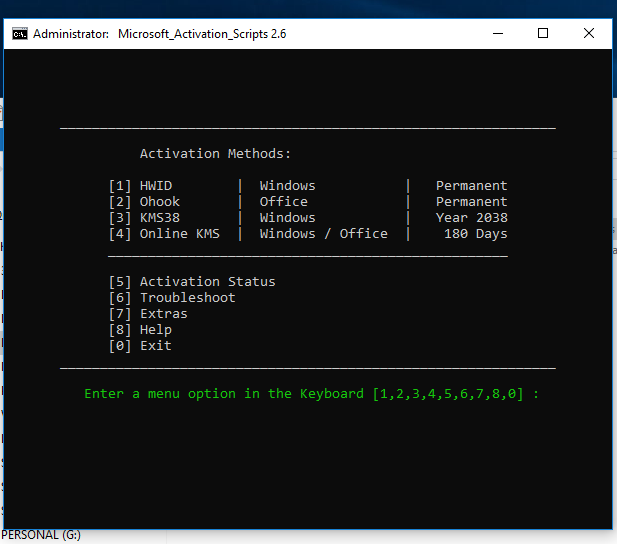Click the '[8] Help' line
Image resolution: width=617 pixels, height=544 pixels.
[x=140, y=330]
